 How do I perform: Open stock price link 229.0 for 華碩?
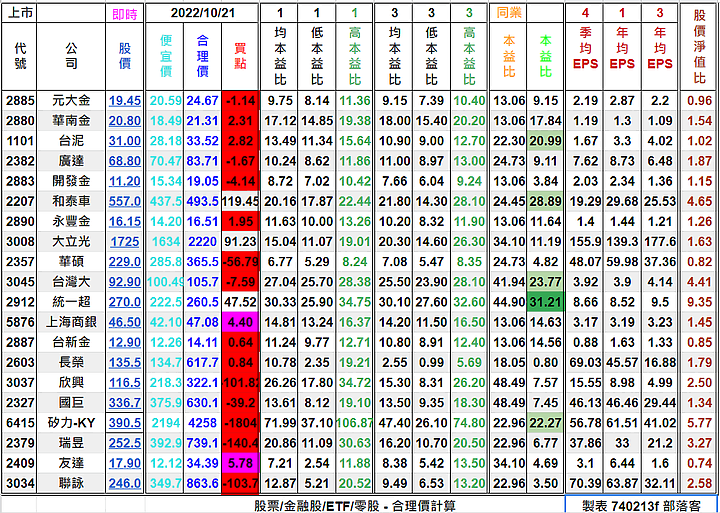[125, 262]
